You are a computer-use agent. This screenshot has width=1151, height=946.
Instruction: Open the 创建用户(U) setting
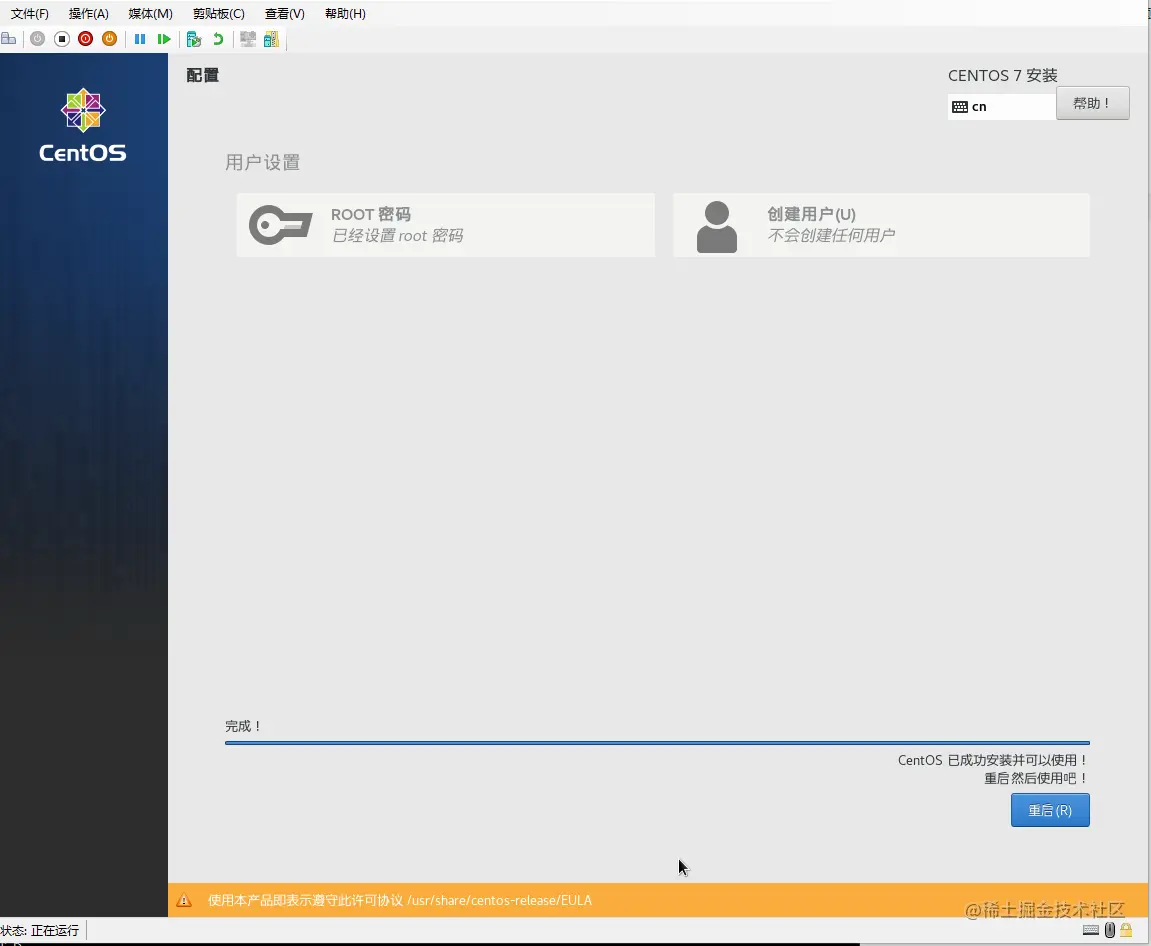[881, 225]
